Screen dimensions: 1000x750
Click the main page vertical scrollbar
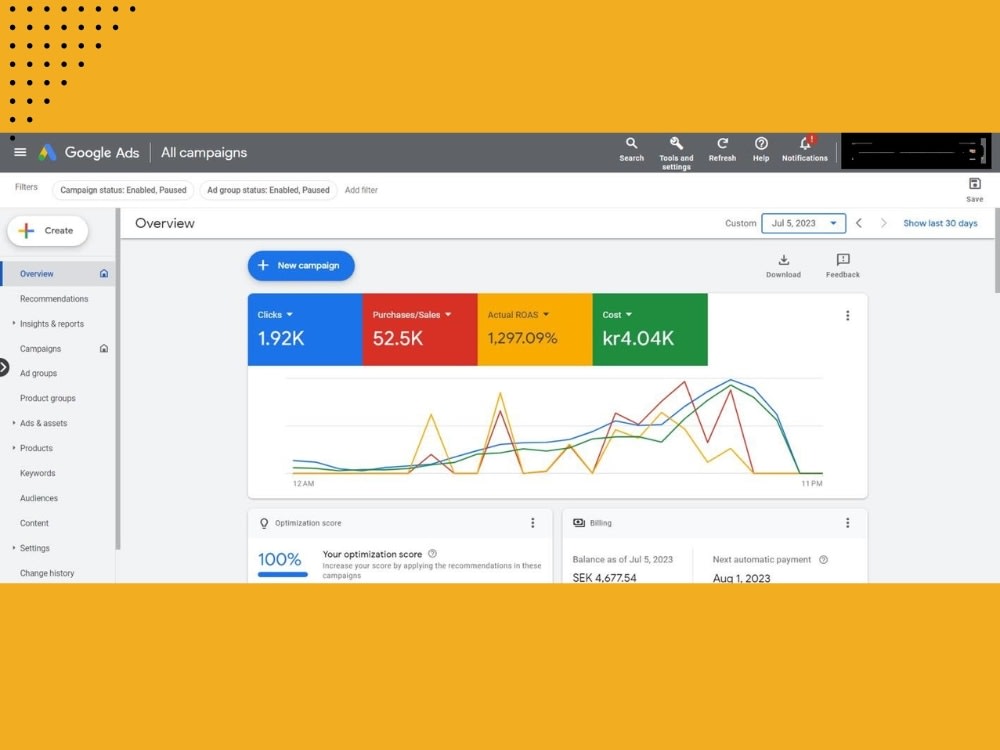[x=997, y=250]
